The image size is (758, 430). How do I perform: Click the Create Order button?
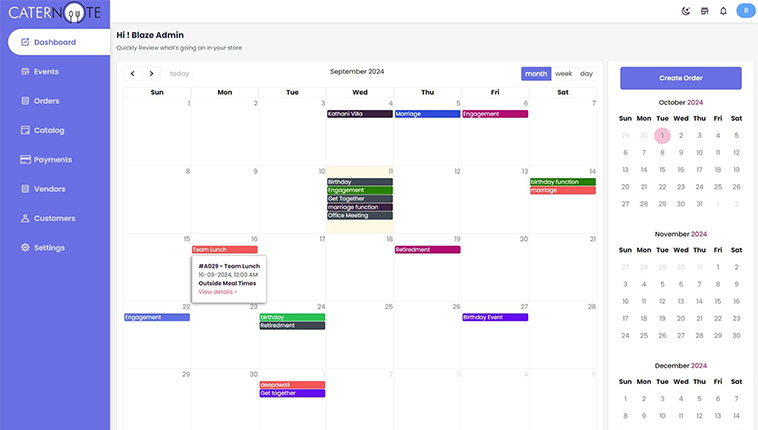tap(680, 77)
